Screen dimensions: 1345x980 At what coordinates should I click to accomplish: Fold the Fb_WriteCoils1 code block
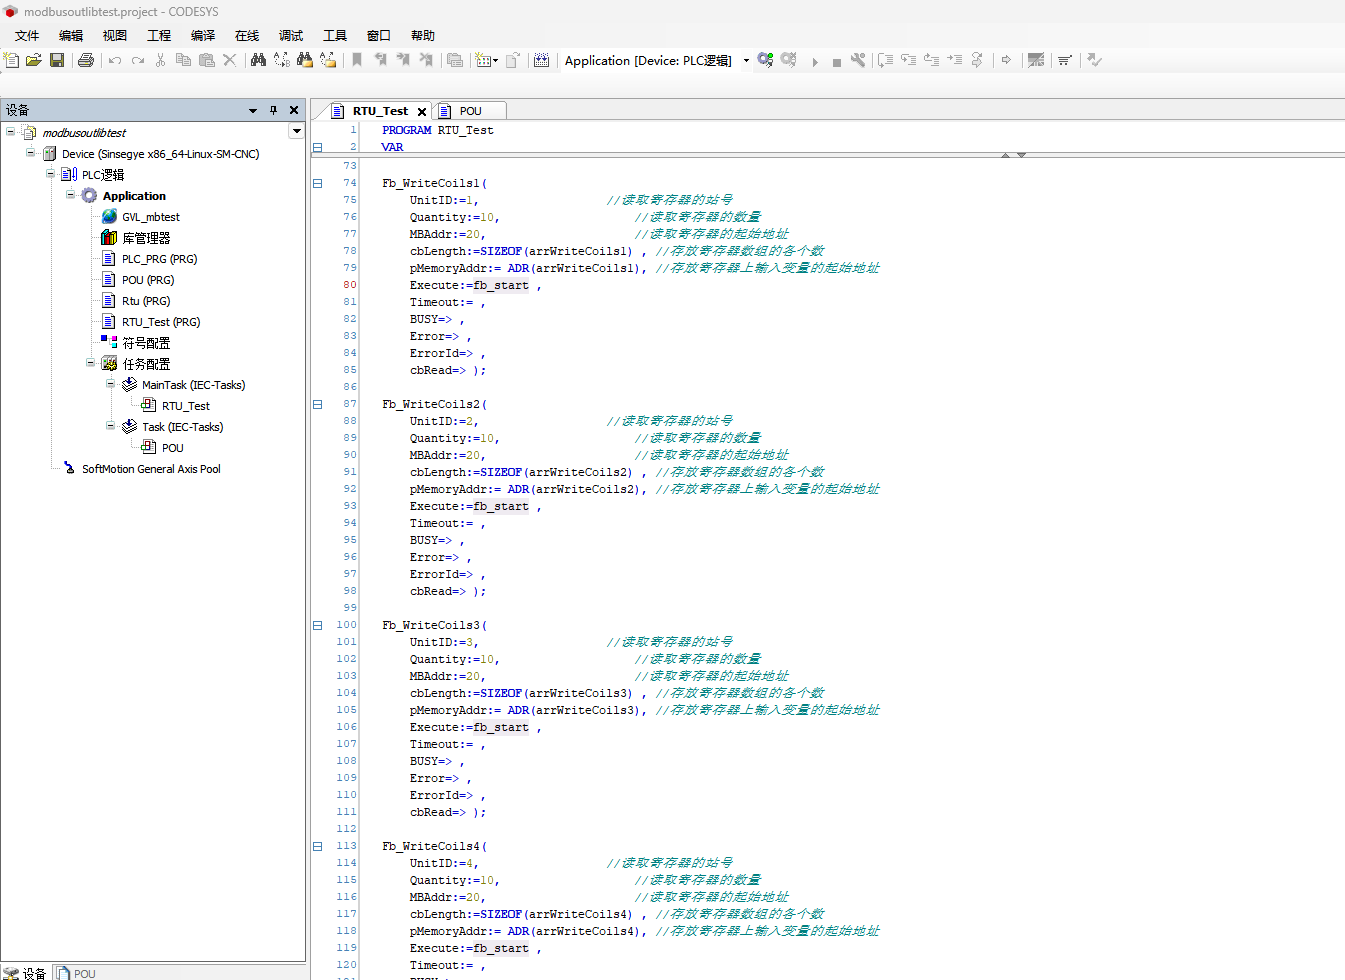coord(317,183)
